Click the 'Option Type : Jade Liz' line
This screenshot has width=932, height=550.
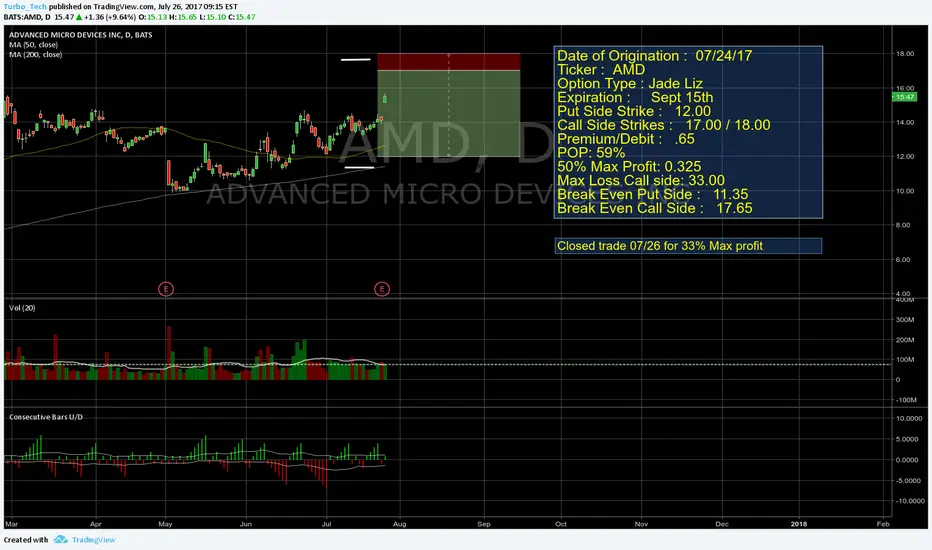(x=629, y=84)
